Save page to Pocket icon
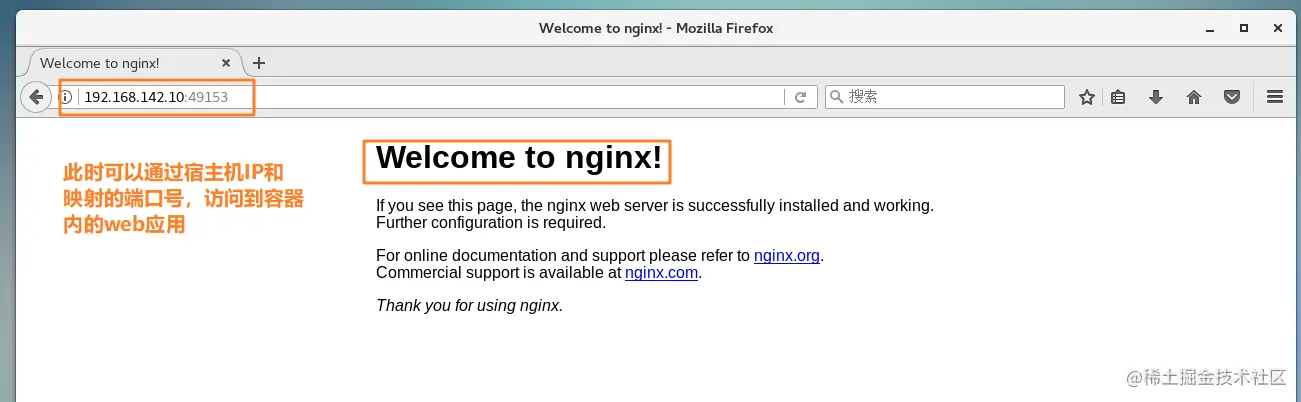Screen dimensions: 1301x402 click(x=1233, y=97)
